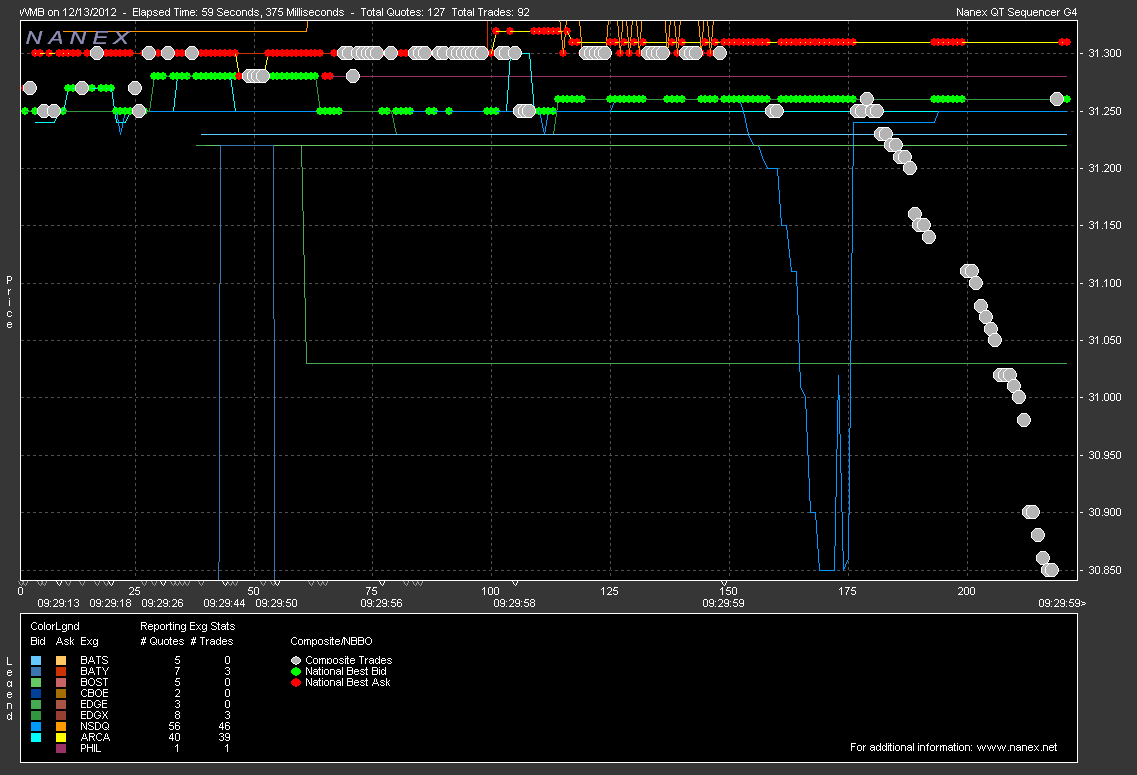Image resolution: width=1137 pixels, height=775 pixels.
Task: Click the 'Total Quotes: 127' header text
Action: pos(402,12)
